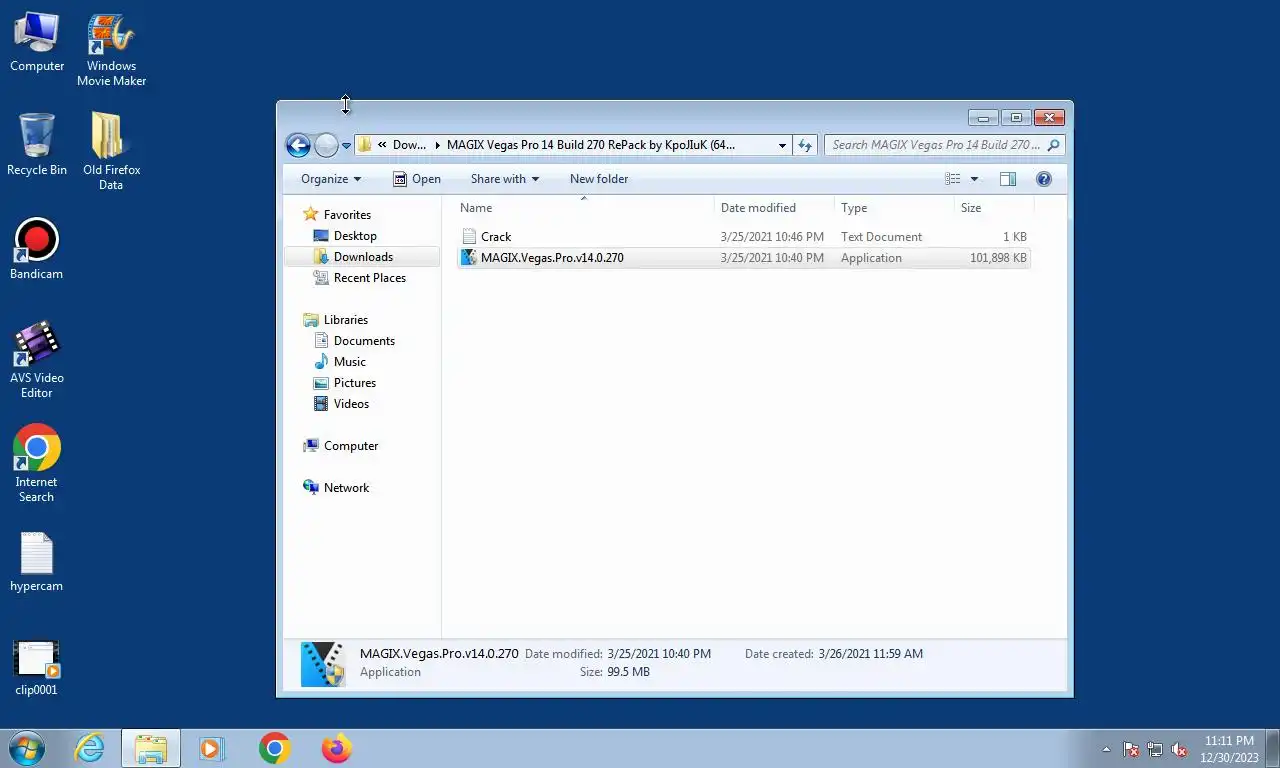Select MAGIX.Vegas.Pro.v14.0.270 application file
1280x768 pixels.
coord(743,258)
